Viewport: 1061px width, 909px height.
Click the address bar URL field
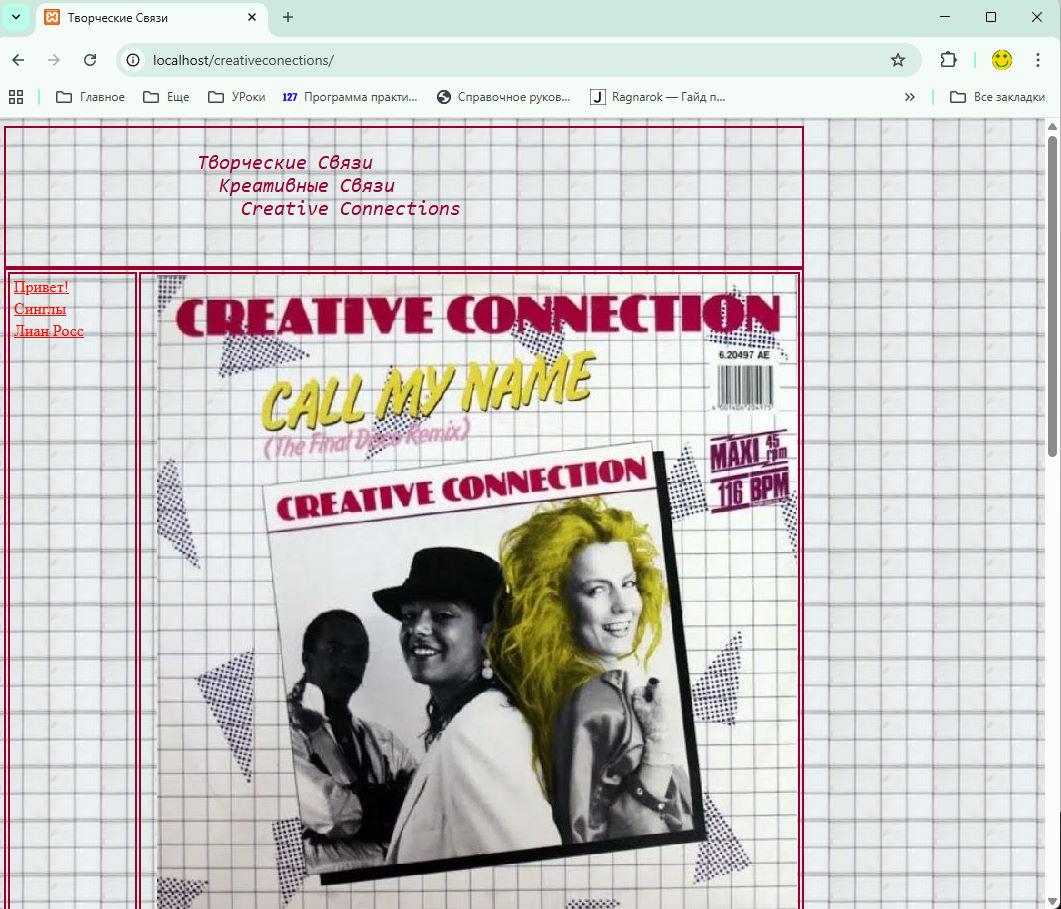click(500, 60)
